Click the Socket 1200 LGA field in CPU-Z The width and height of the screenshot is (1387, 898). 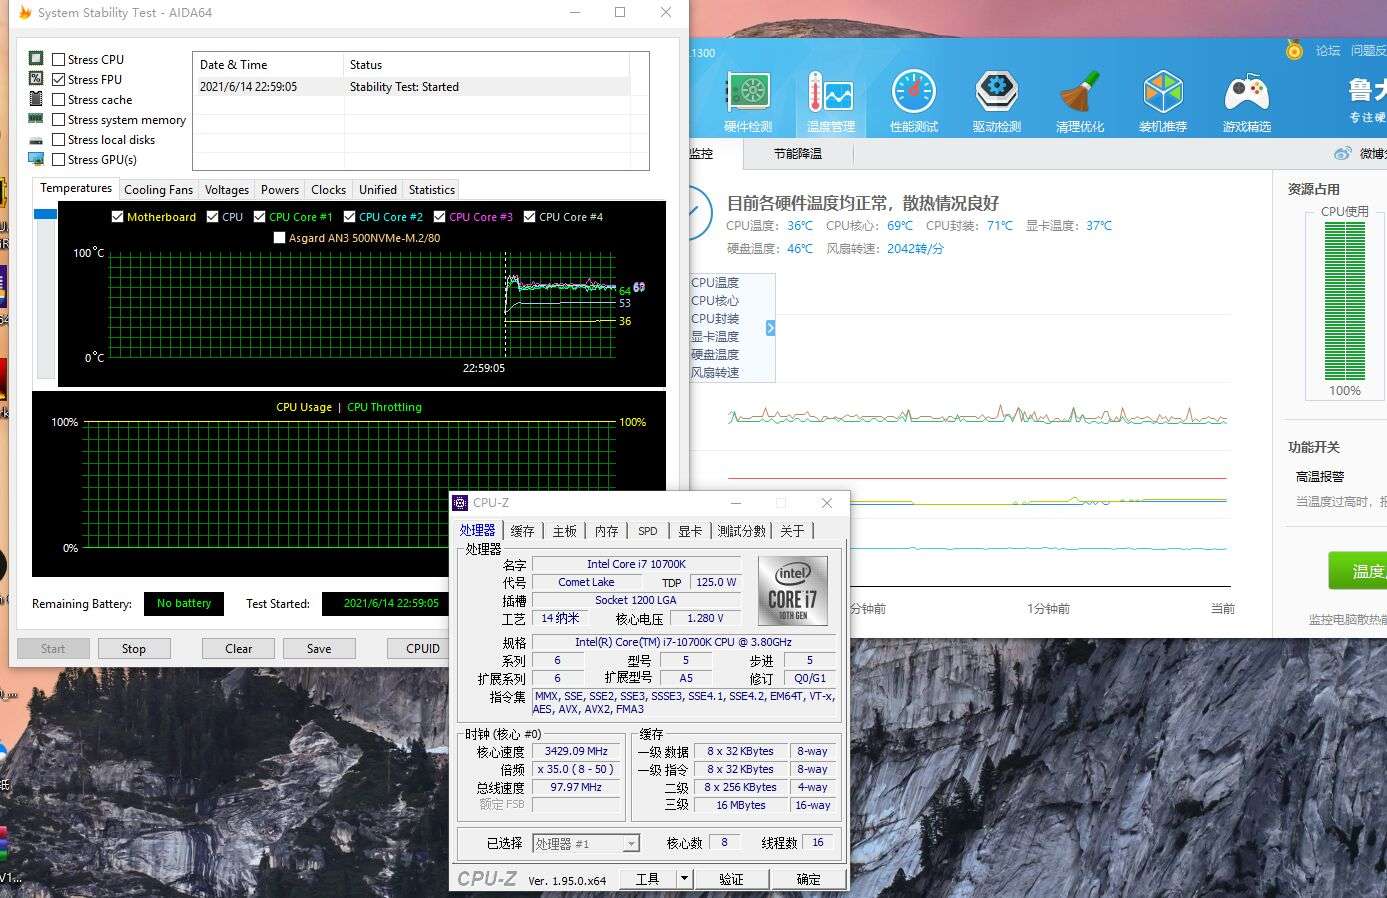(636, 600)
